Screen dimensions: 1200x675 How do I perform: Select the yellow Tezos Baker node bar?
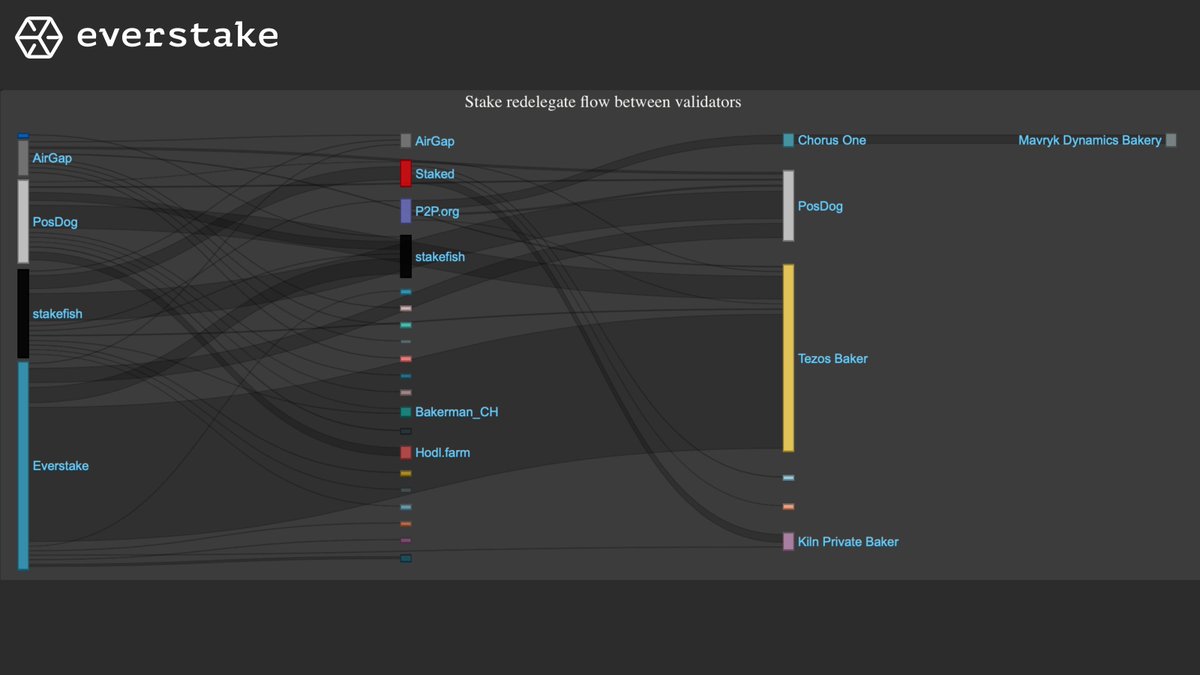point(788,358)
